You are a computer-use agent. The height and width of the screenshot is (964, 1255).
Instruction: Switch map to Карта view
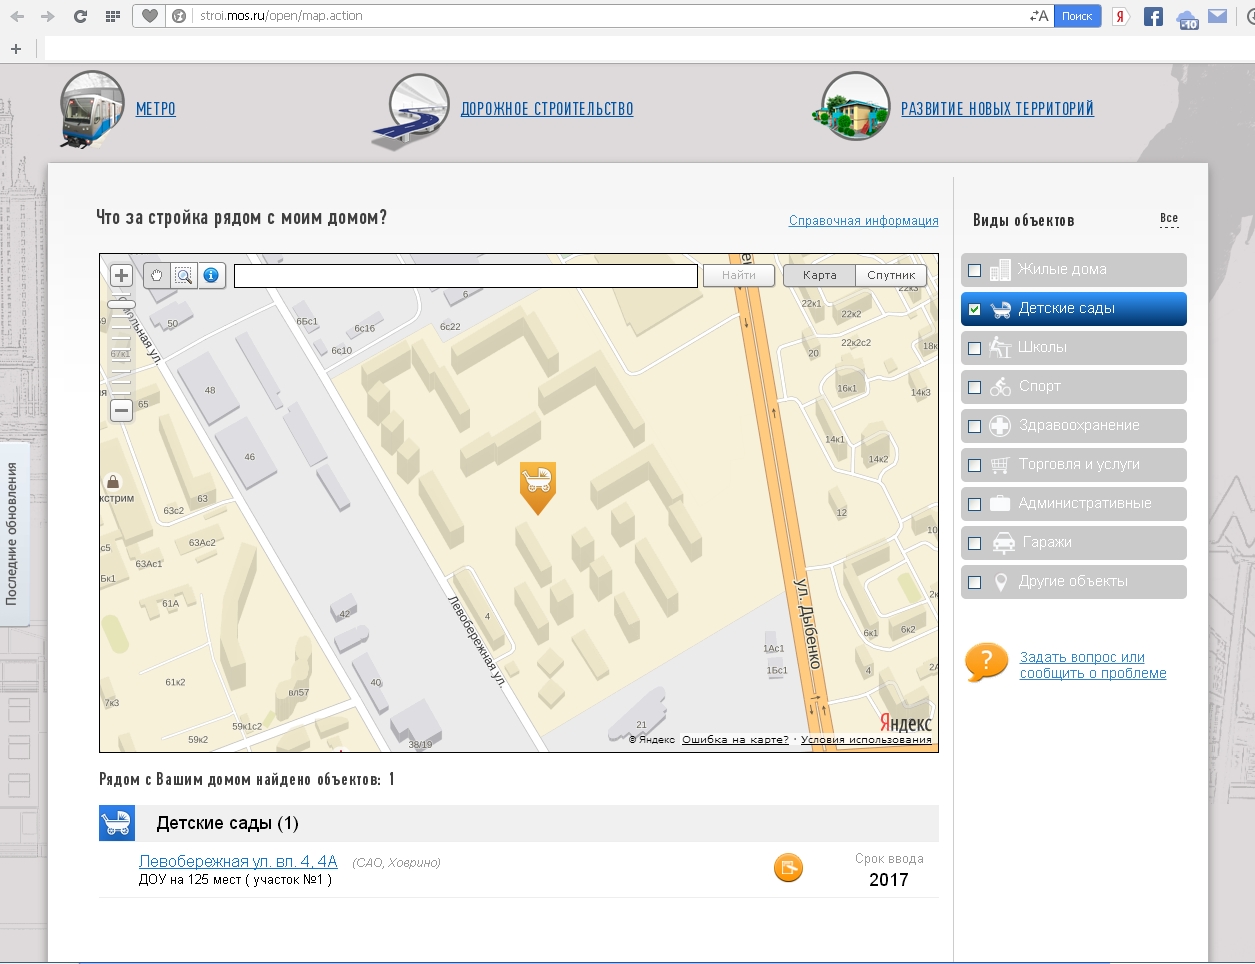point(819,275)
